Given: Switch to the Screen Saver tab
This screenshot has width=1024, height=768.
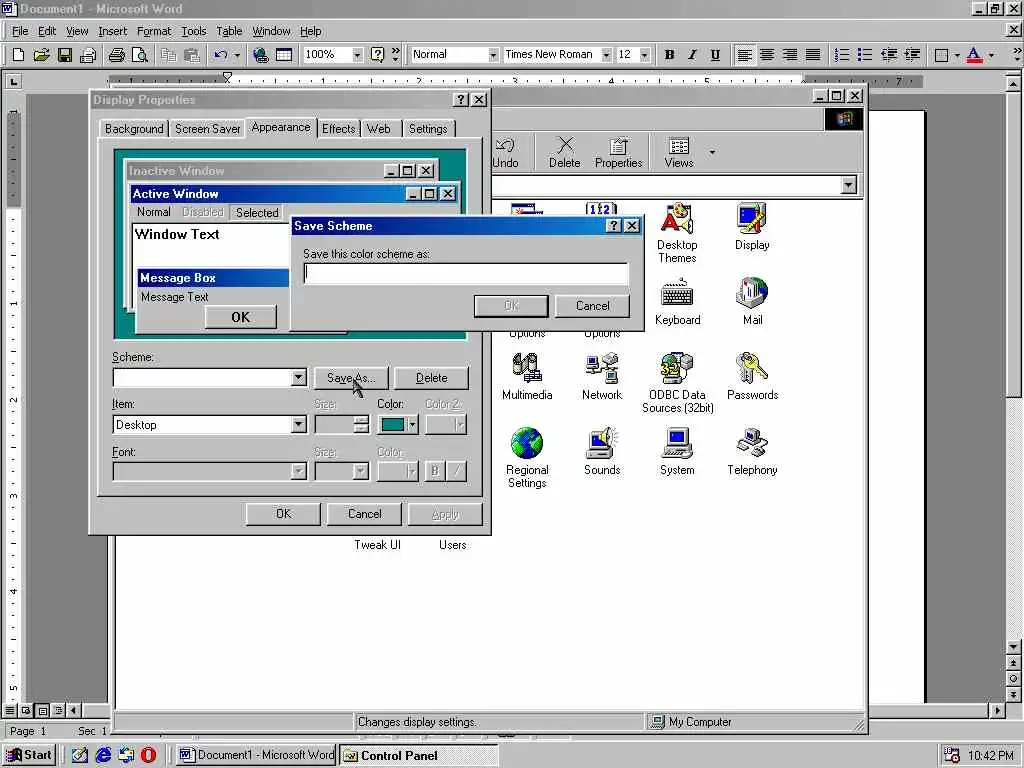Looking at the screenshot, I should click(208, 129).
